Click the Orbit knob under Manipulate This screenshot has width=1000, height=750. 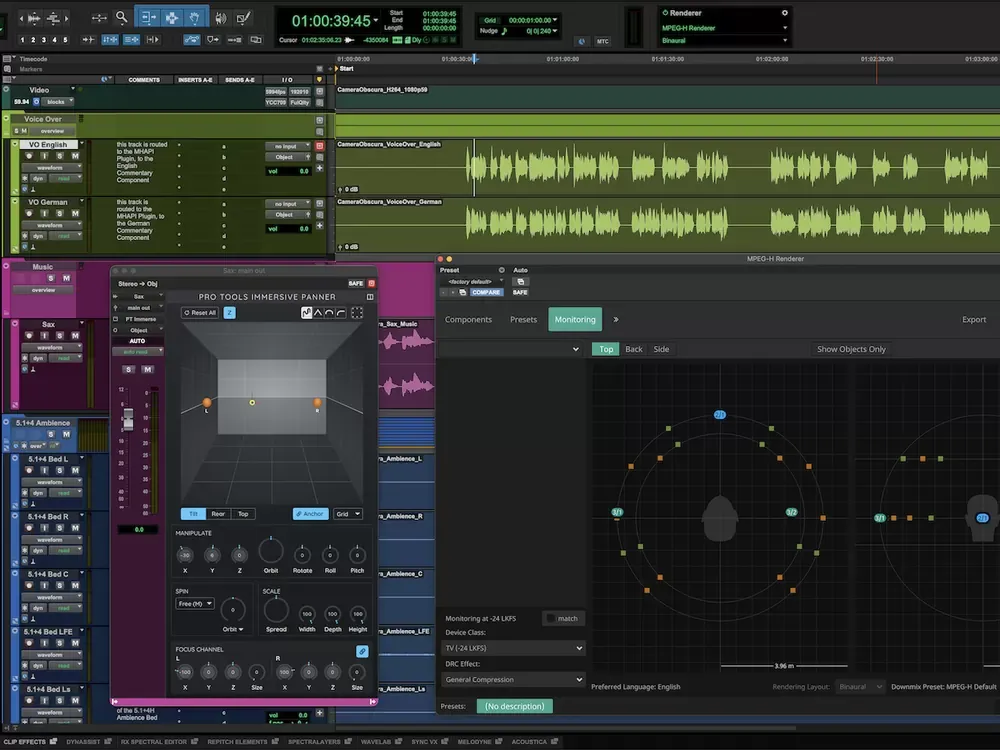(x=270, y=551)
